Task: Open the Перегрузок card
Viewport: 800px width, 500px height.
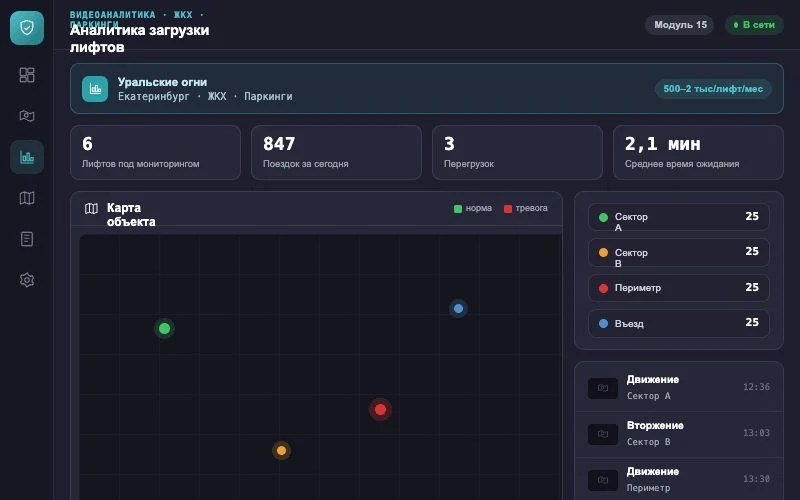Action: point(517,153)
